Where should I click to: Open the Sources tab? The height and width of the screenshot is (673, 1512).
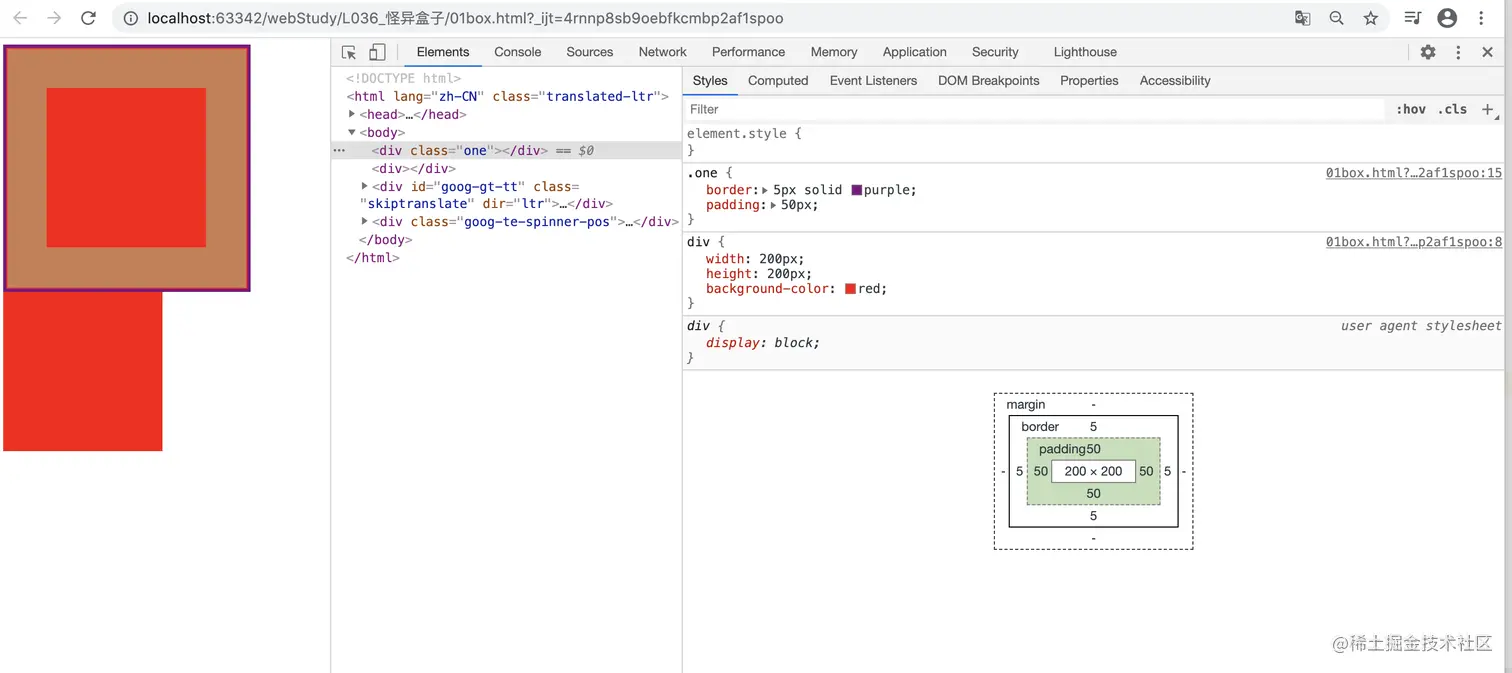(x=590, y=52)
